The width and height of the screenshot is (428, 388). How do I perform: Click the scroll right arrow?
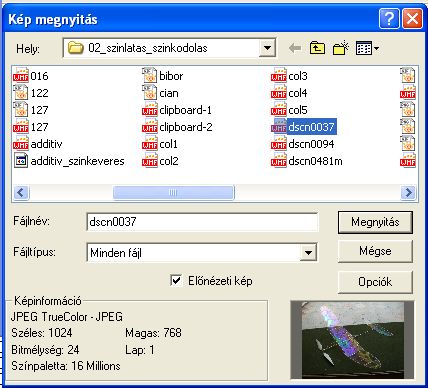(408, 192)
